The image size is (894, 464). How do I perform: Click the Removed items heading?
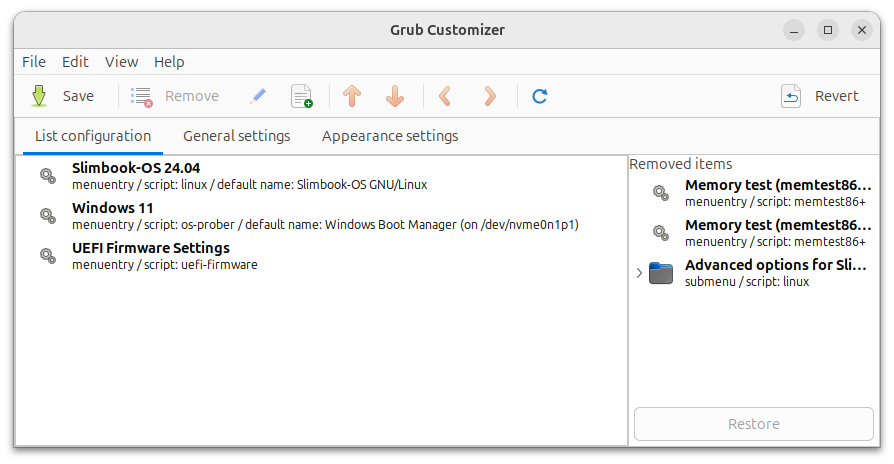(681, 164)
